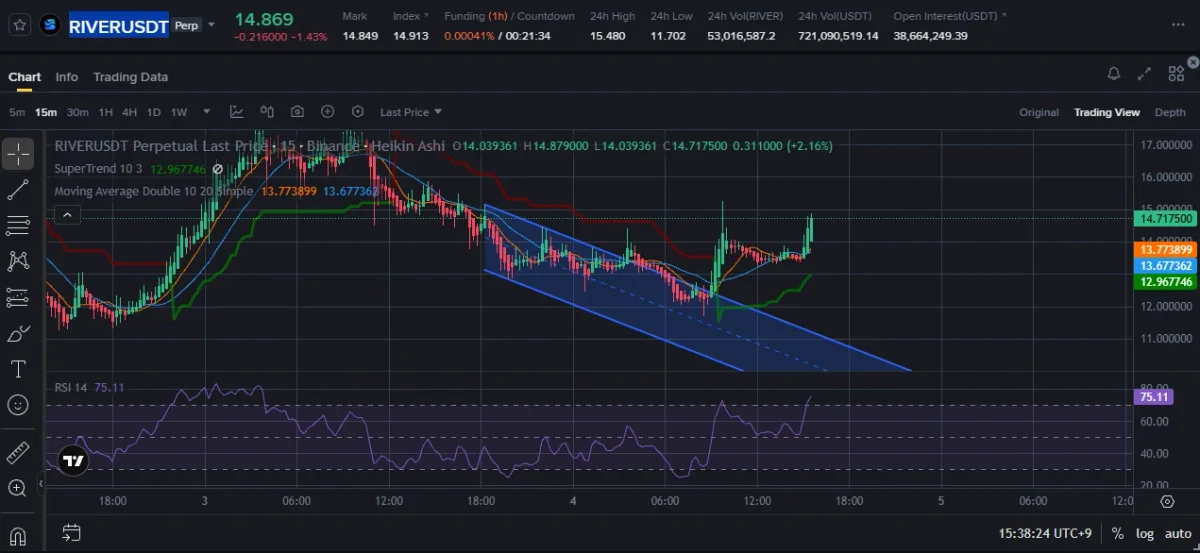Collapse the indicator legend chevron
Image resolution: width=1200 pixels, height=553 pixels.
[x=67, y=214]
